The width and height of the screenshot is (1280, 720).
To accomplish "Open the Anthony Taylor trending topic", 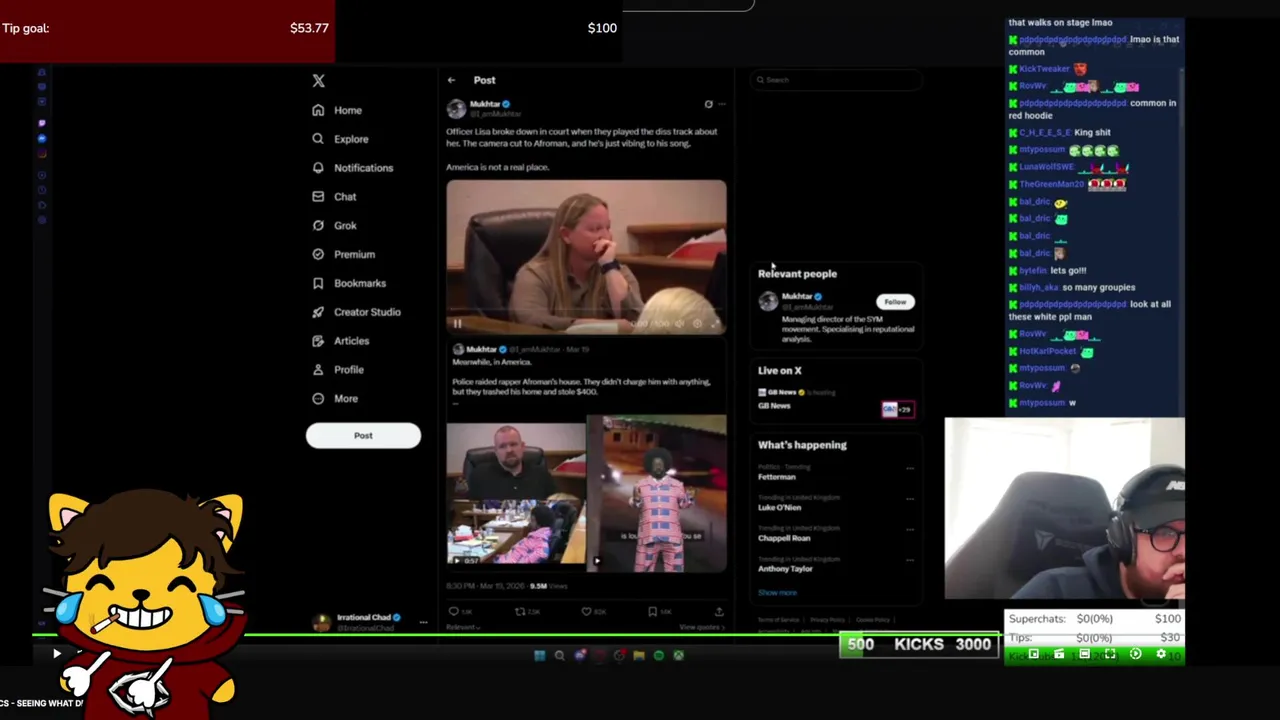I will 785,569.
